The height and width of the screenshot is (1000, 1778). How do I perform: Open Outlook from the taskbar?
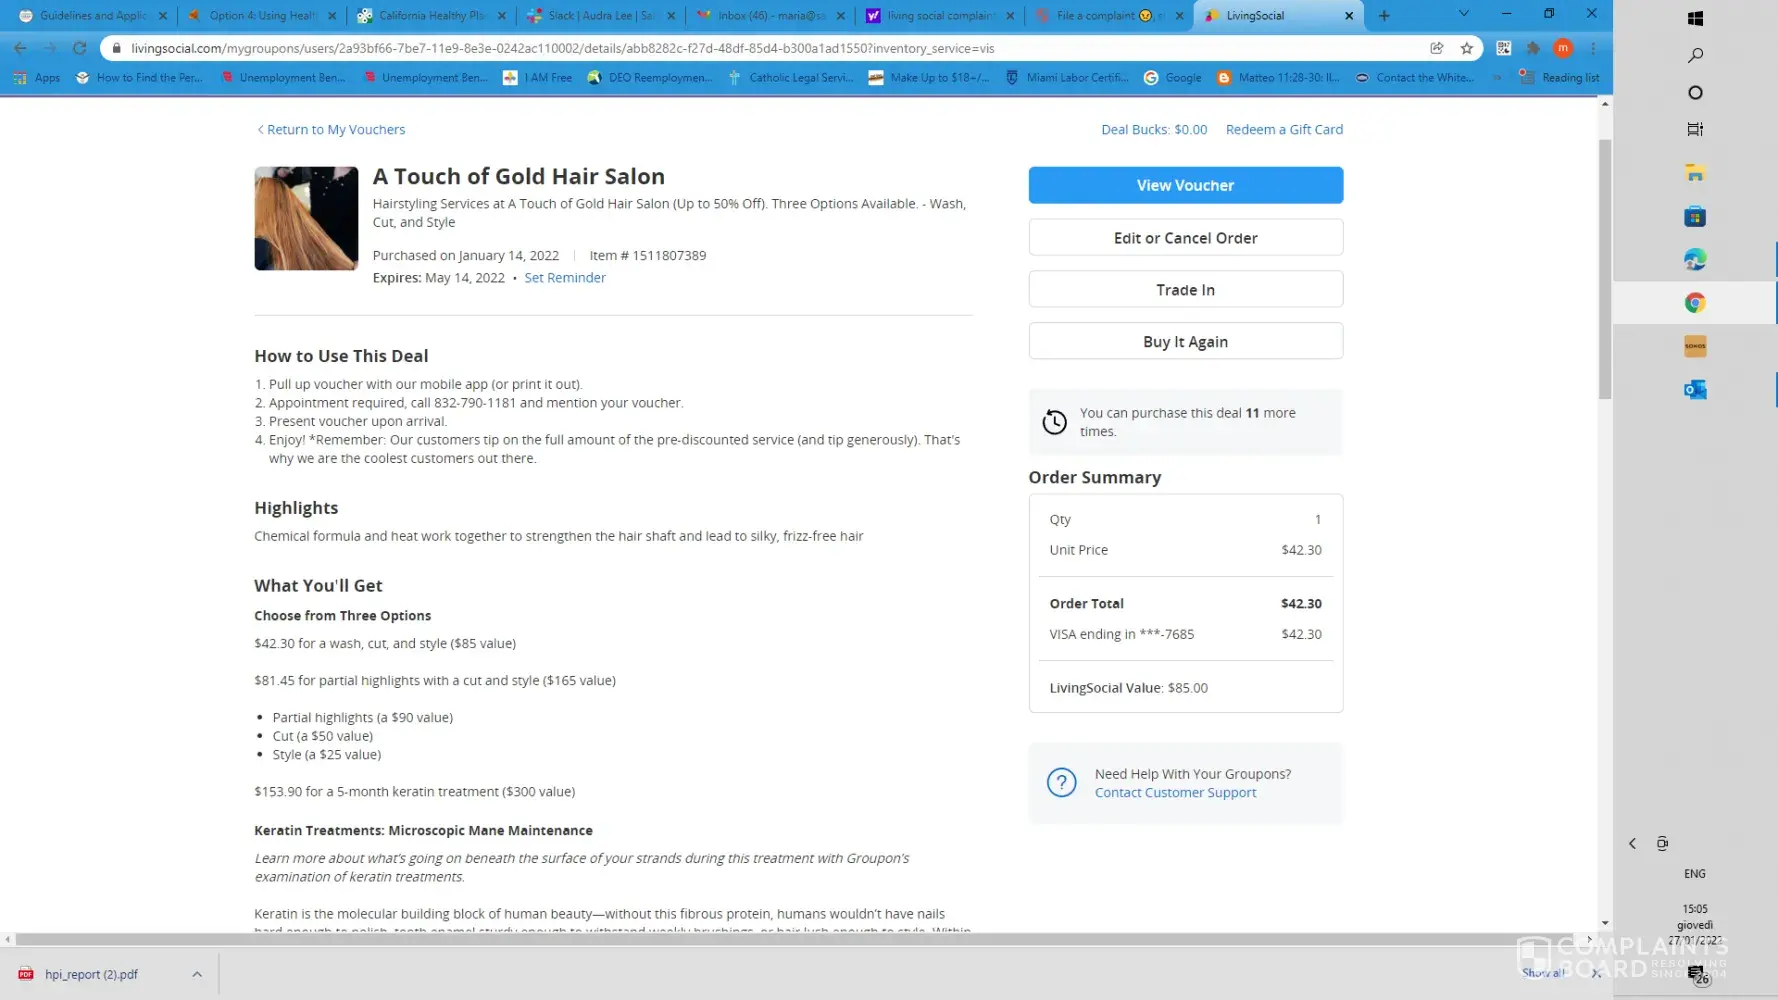point(1695,390)
